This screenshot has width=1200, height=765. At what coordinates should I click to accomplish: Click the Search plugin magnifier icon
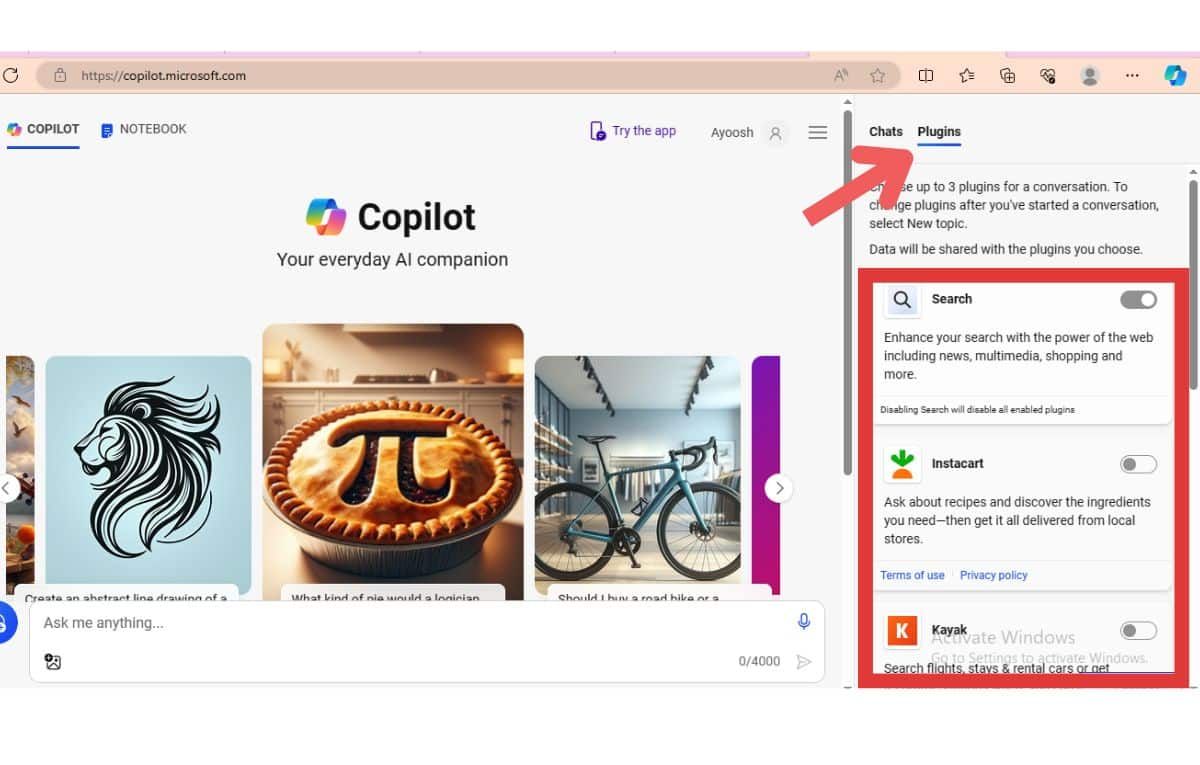901,299
